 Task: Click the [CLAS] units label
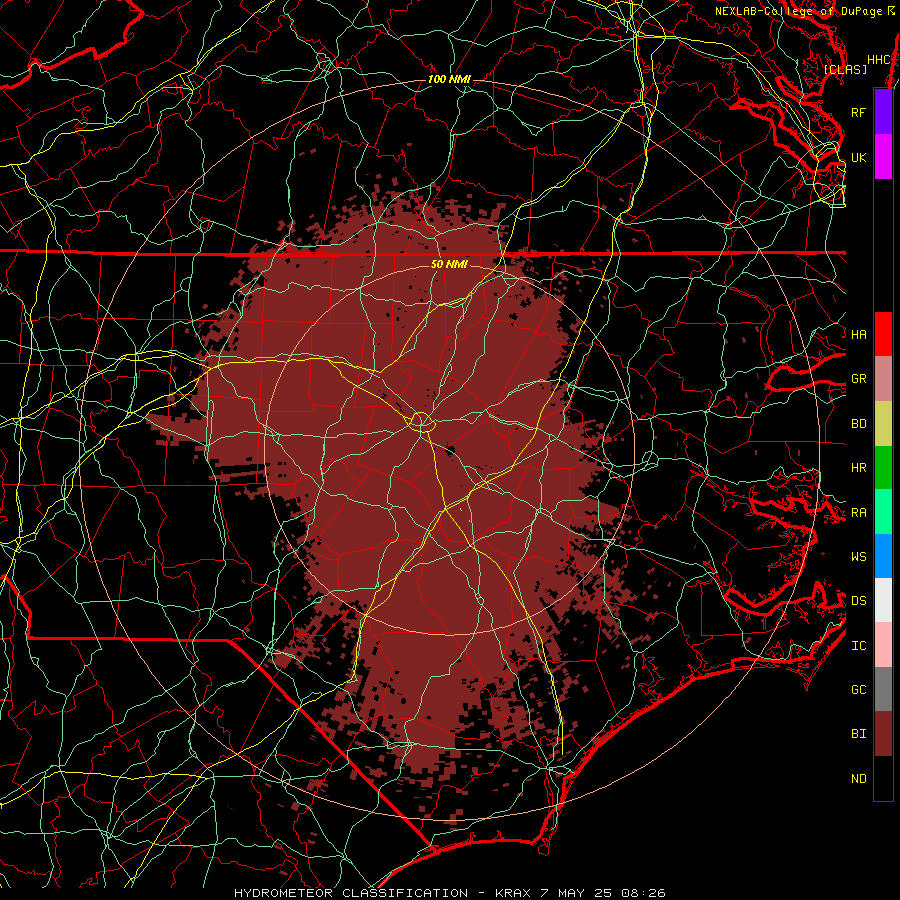pos(845,69)
